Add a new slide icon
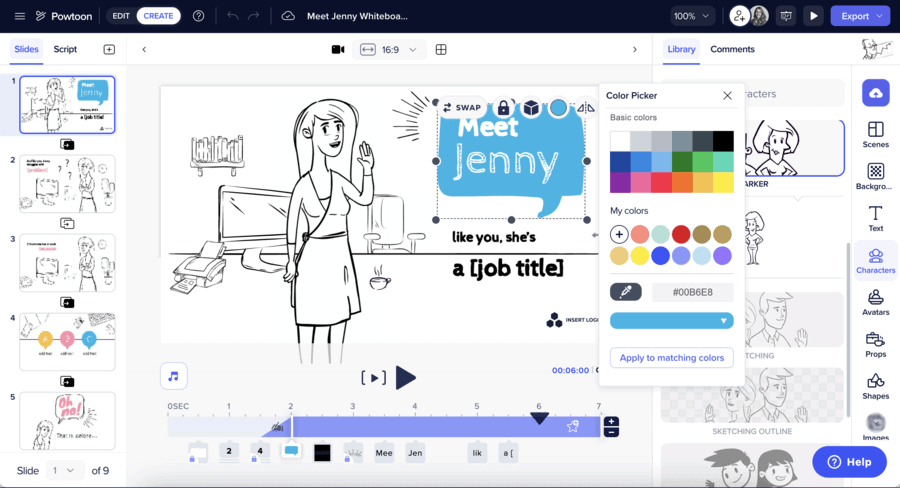 point(109,49)
